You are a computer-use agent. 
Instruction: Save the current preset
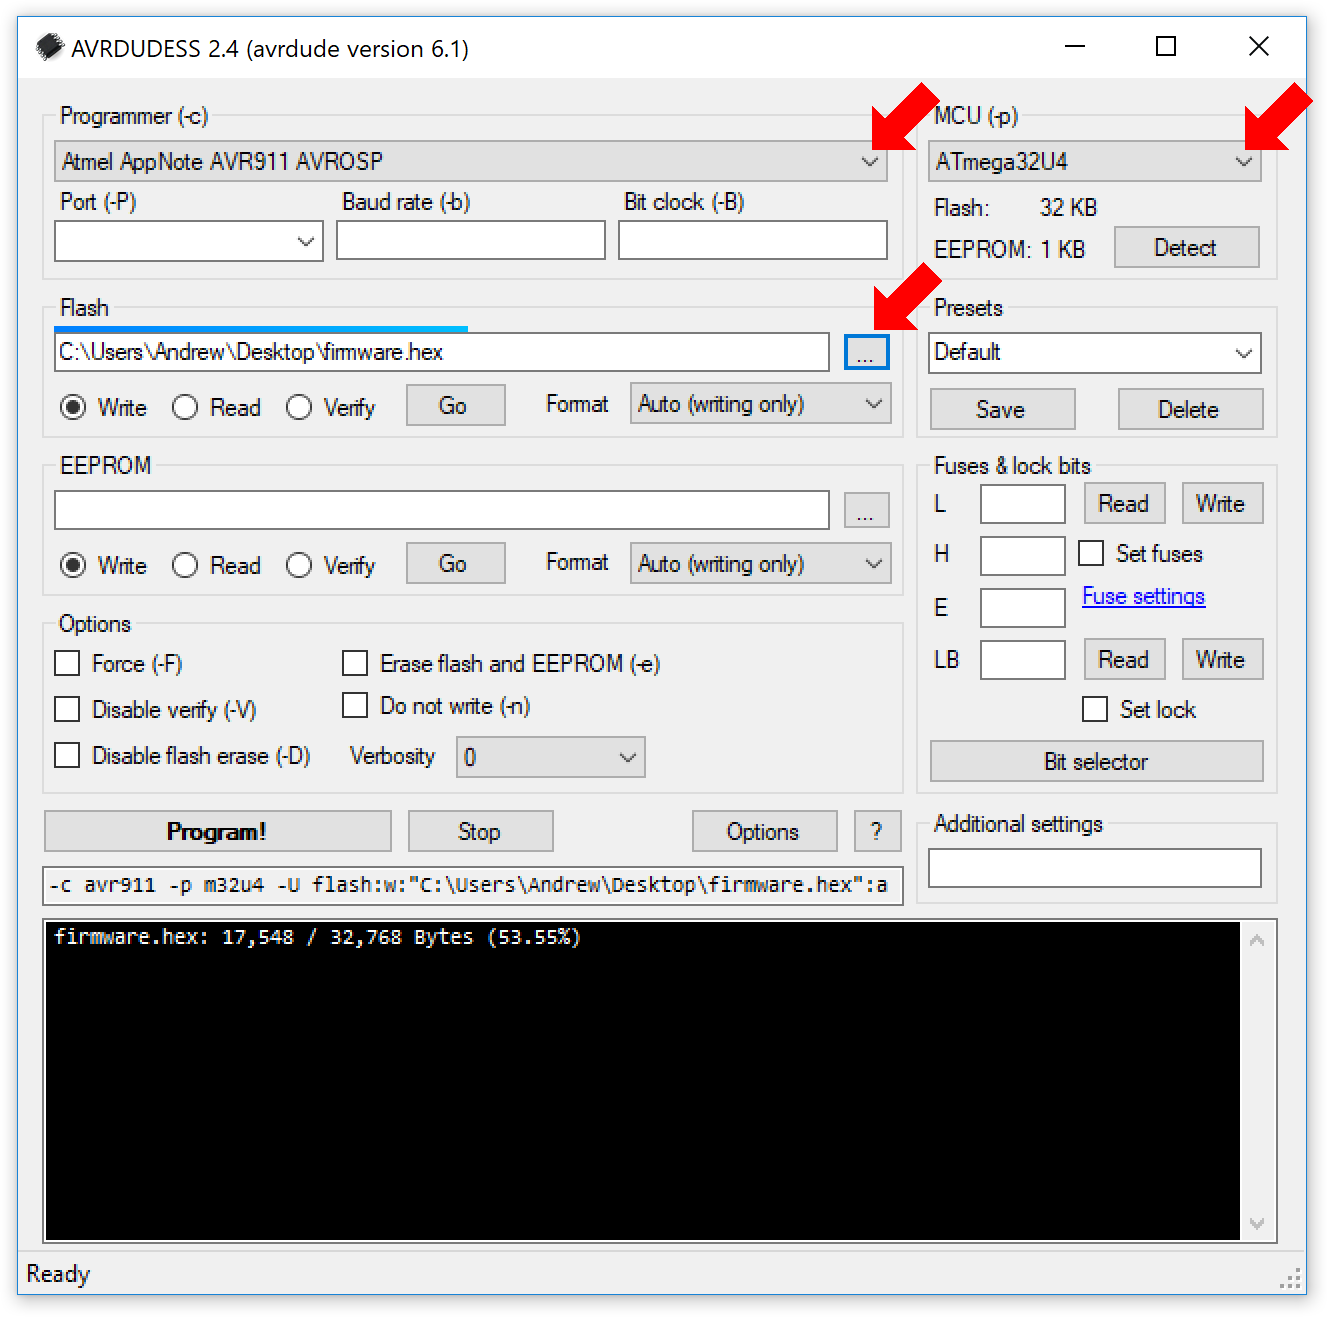point(1002,409)
